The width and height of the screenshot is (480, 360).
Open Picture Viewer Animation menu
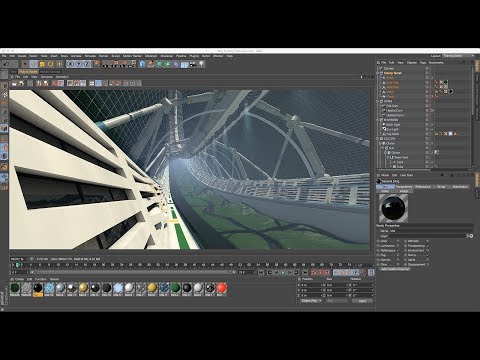[x=62, y=77]
